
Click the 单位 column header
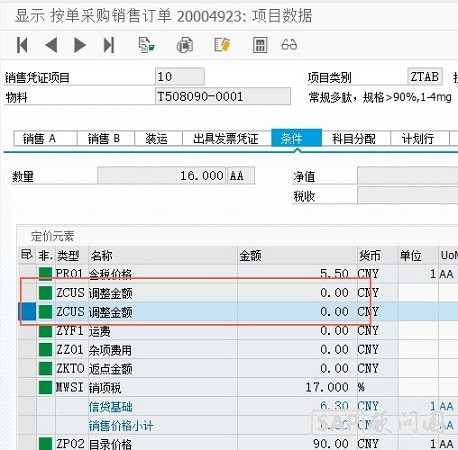418,256
